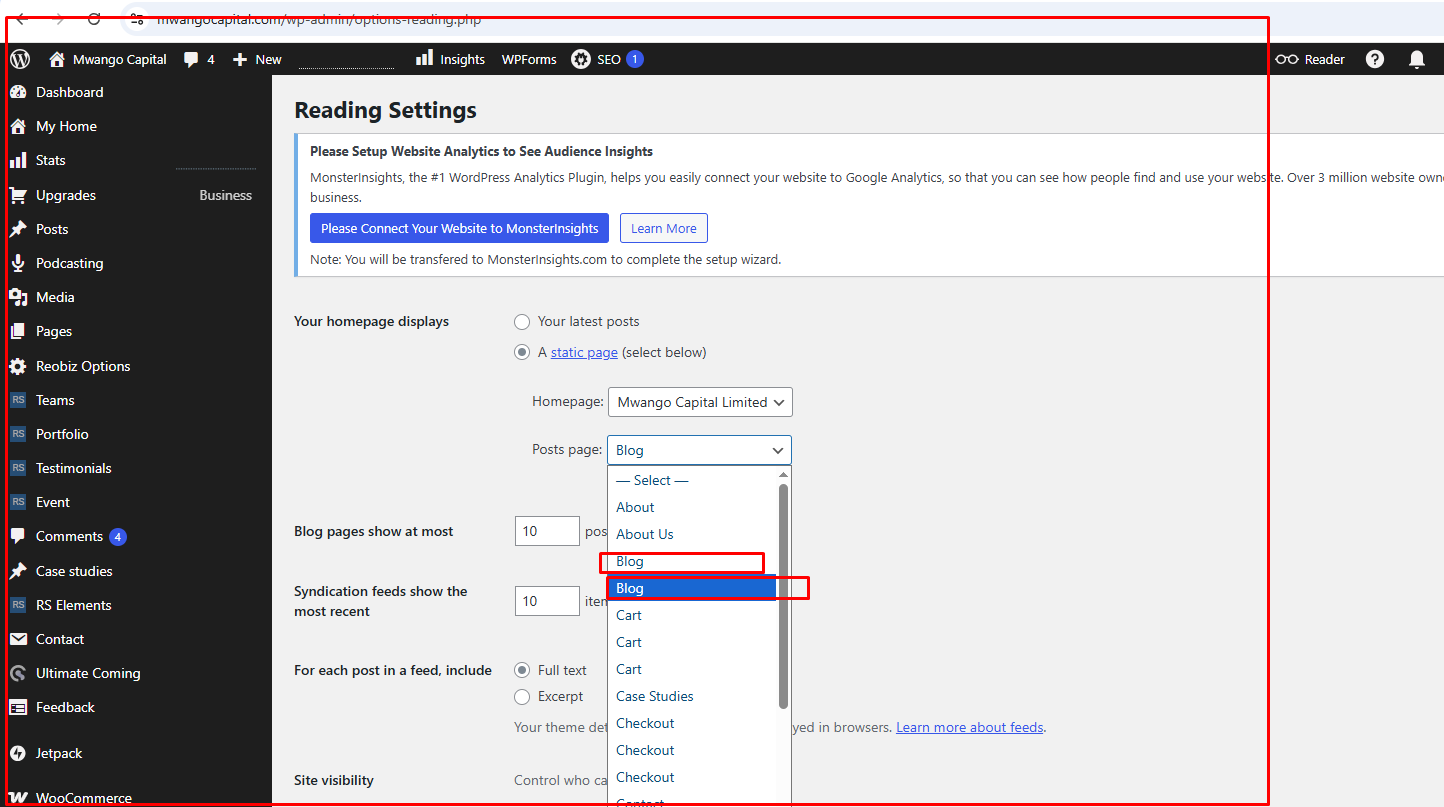
Task: Click the Comments bubble icon in sidebar
Action: (18, 536)
